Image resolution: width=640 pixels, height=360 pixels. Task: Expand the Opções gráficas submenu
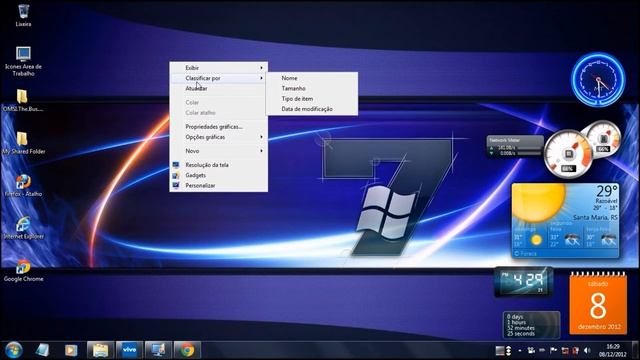pos(219,137)
